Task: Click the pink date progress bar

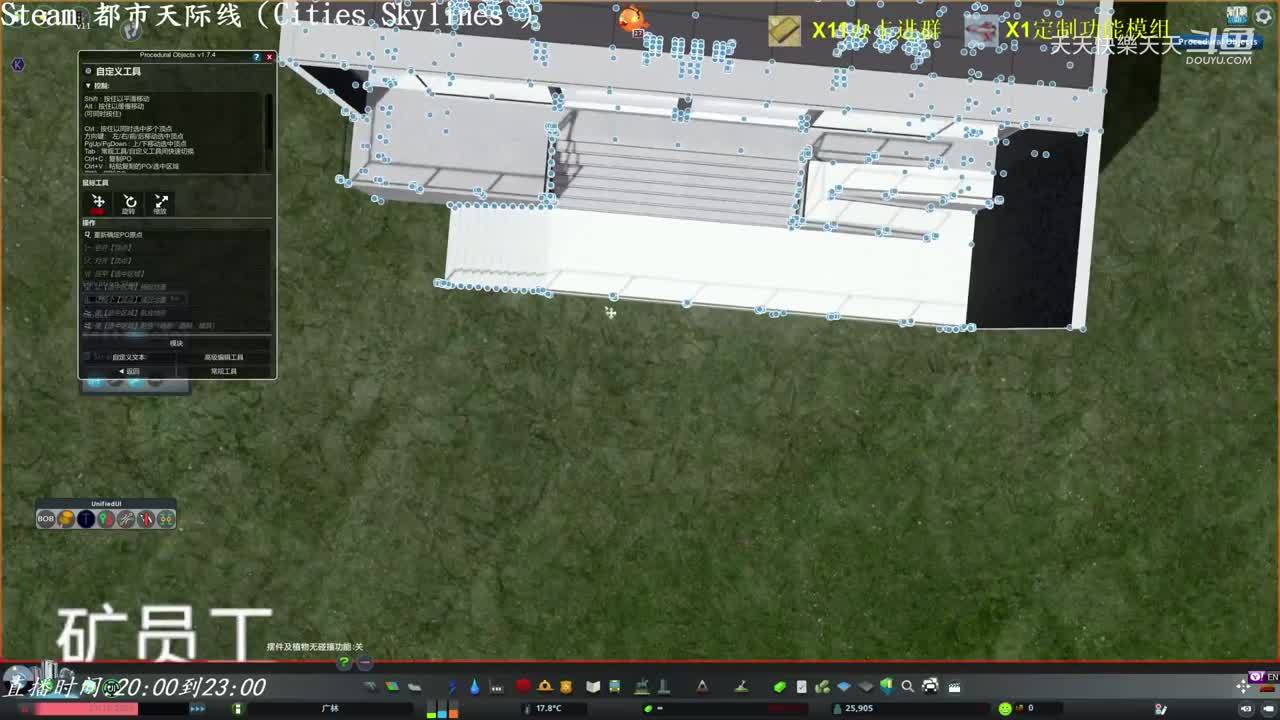Action: click(x=80, y=708)
